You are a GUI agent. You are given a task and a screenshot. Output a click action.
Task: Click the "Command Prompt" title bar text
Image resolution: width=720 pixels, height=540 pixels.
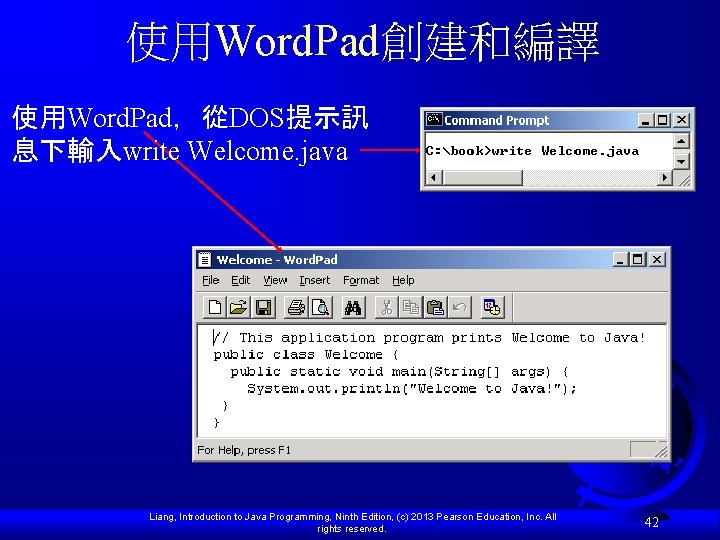coord(496,120)
